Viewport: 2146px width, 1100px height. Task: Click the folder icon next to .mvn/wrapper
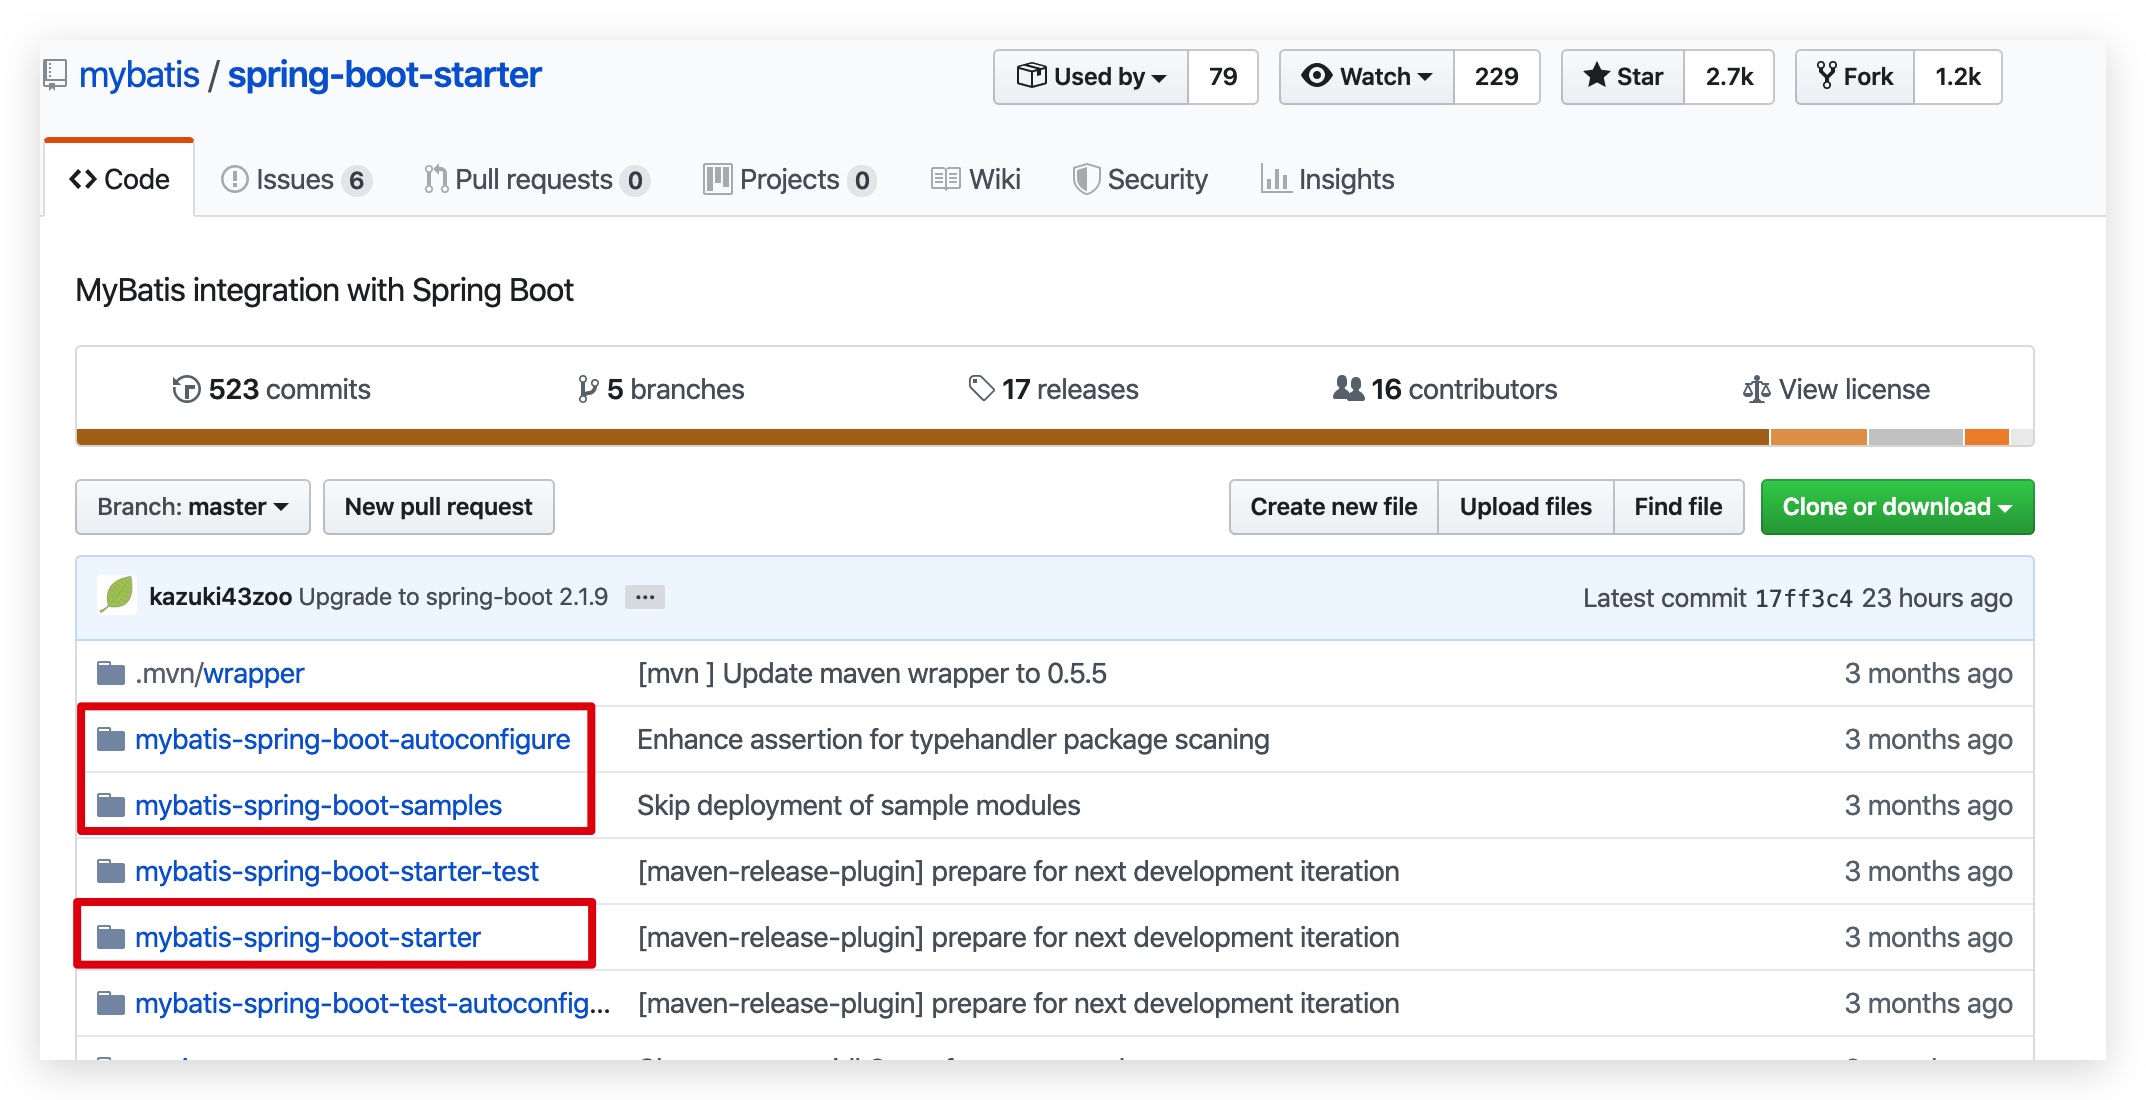[x=111, y=673]
